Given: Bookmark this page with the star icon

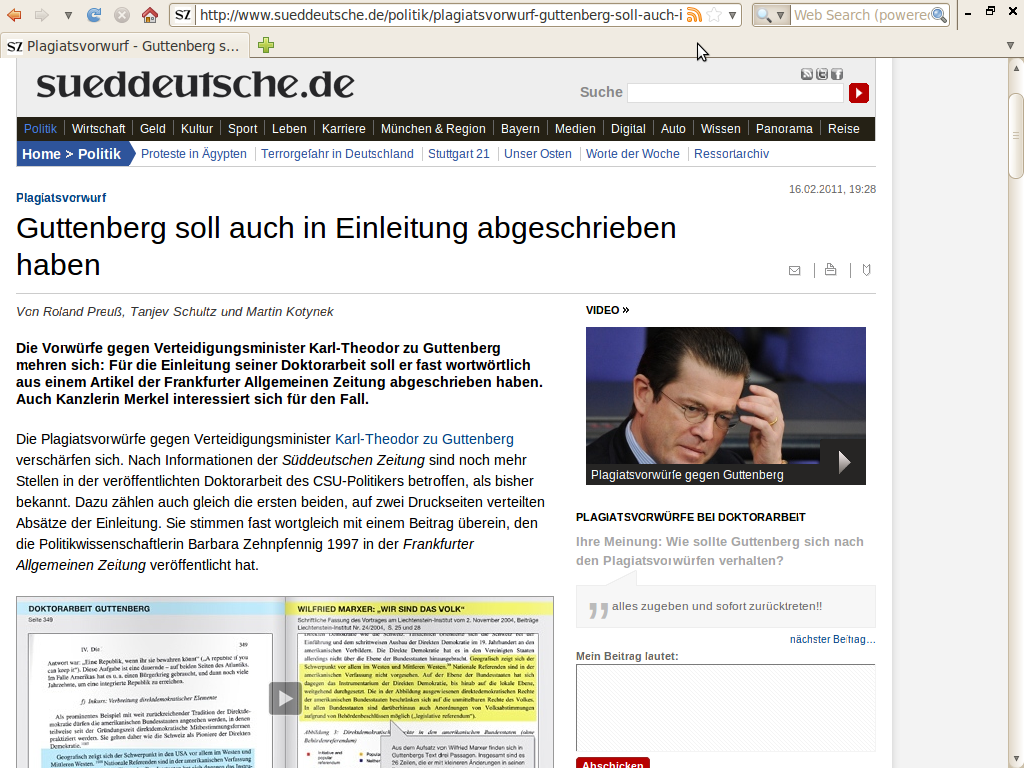Looking at the screenshot, I should 714,14.
